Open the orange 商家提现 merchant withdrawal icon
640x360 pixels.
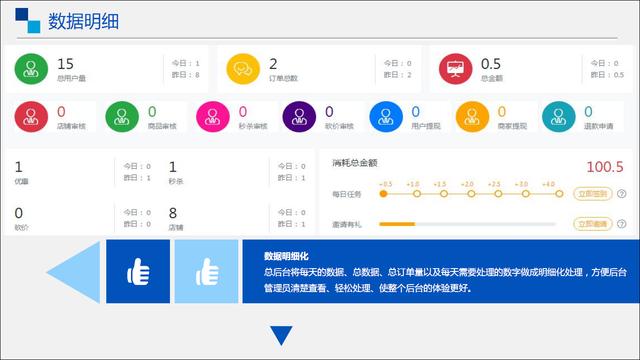pyautogui.click(x=472, y=117)
